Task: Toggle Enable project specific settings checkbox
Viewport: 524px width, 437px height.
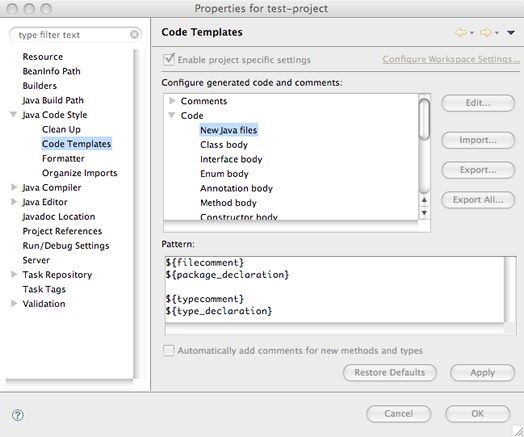Action: [169, 59]
